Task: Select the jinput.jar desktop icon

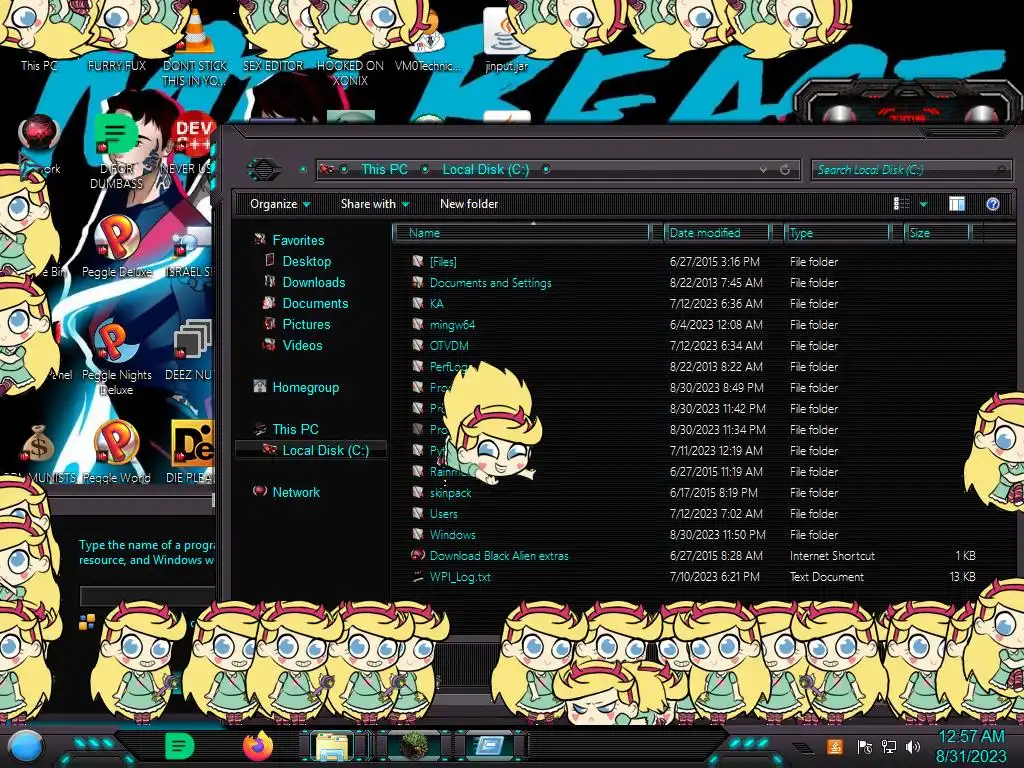Action: click(506, 40)
